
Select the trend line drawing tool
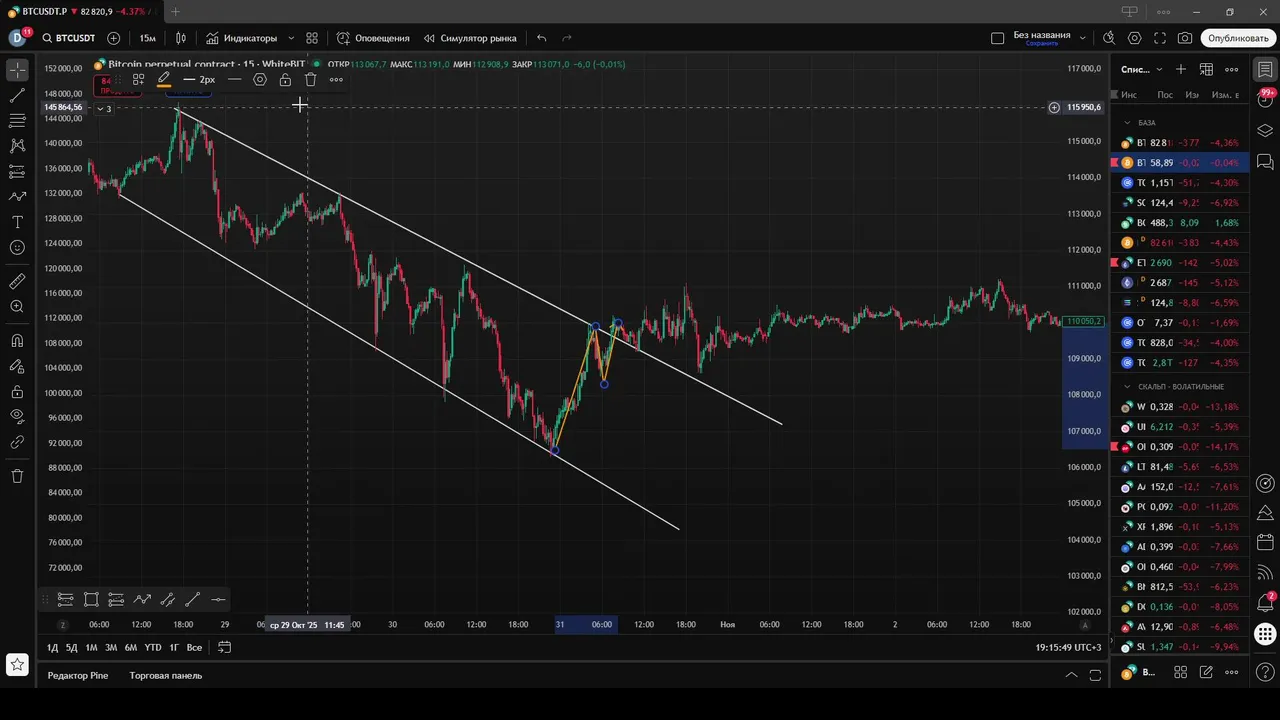pos(17,96)
